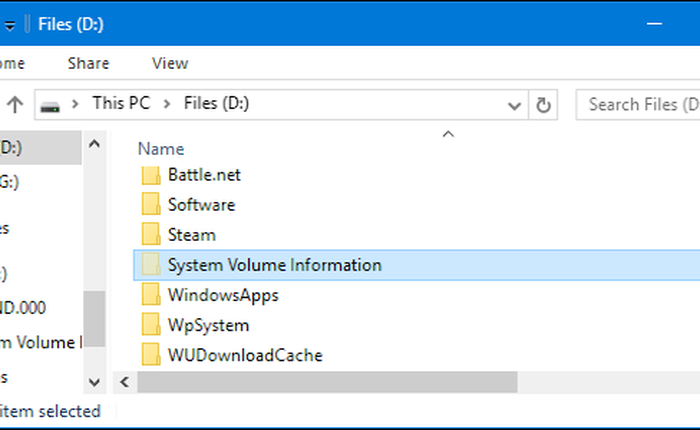
Task: Click the horizontal scrollbar thumb
Action: pos(327,382)
